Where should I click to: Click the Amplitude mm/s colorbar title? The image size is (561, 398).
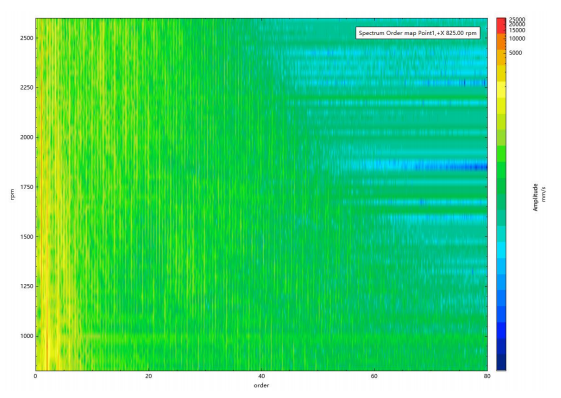pos(540,197)
